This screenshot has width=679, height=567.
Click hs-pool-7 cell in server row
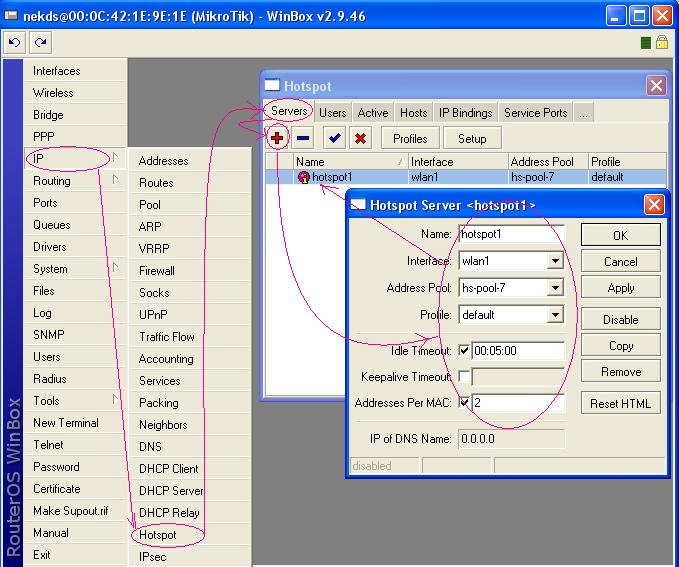548,177
